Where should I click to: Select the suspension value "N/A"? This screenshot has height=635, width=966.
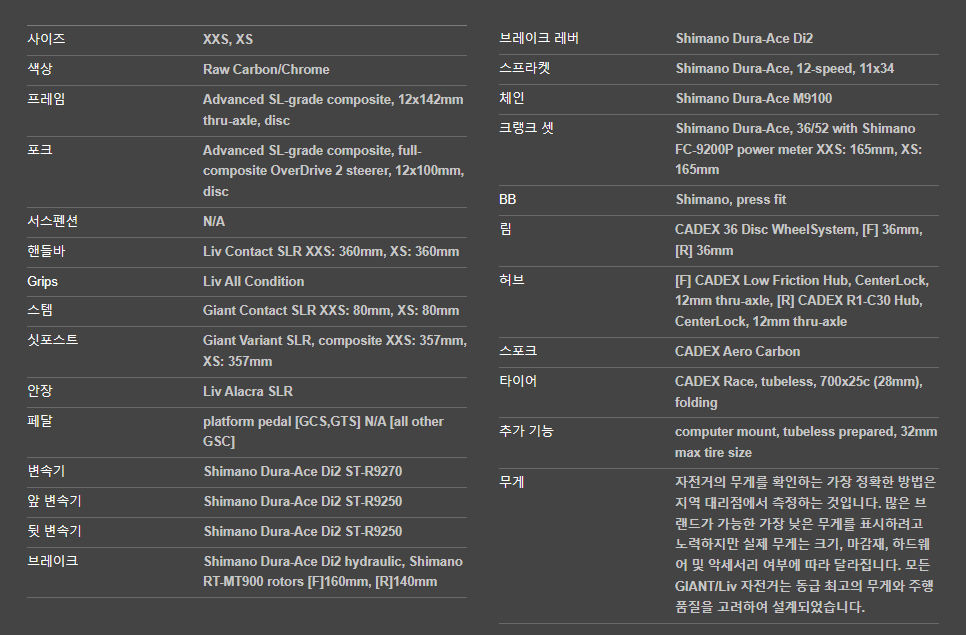coord(214,222)
